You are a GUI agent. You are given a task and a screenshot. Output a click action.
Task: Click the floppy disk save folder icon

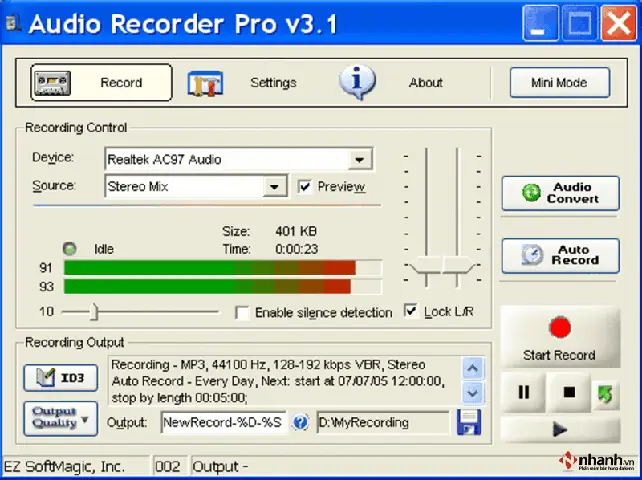[x=469, y=422]
